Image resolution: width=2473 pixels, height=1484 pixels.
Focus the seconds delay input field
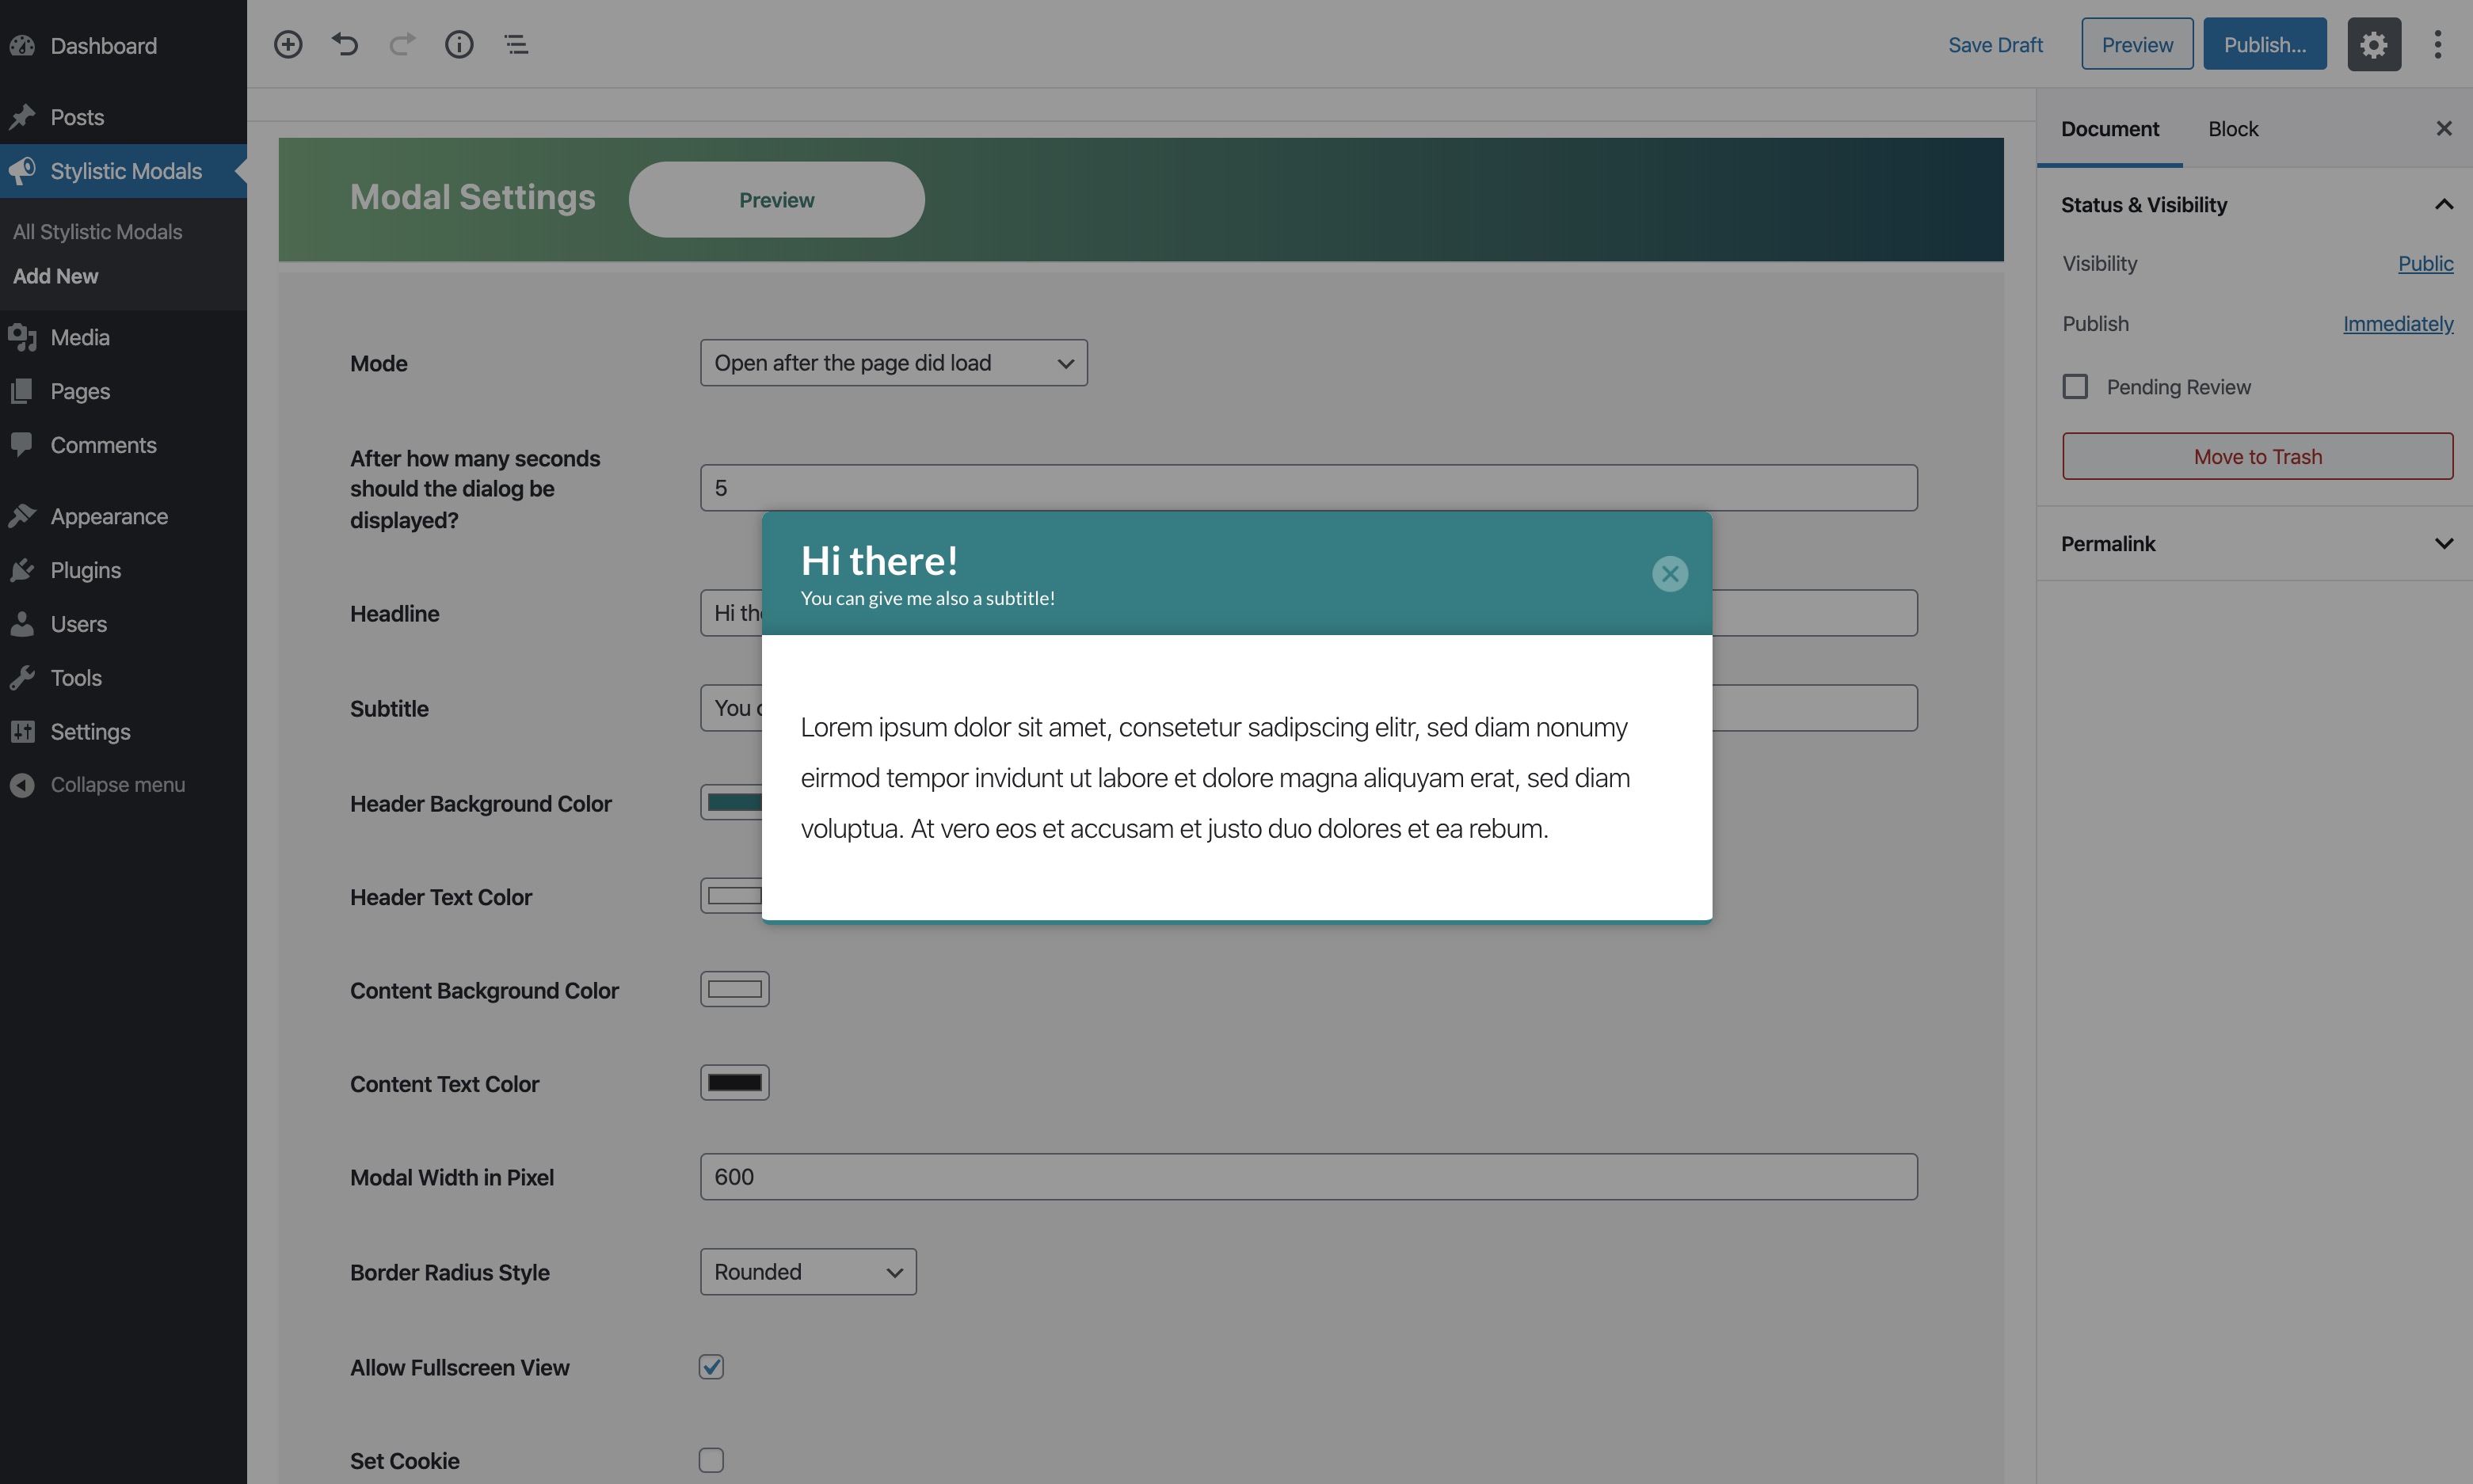point(1308,488)
